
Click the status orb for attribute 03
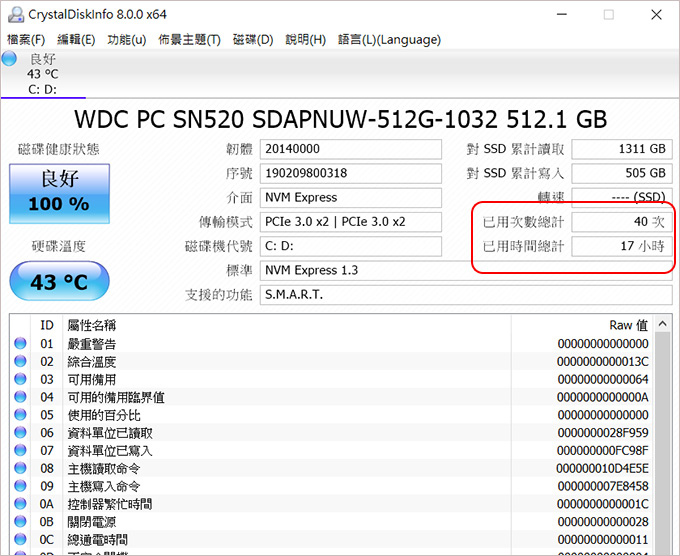[20, 379]
